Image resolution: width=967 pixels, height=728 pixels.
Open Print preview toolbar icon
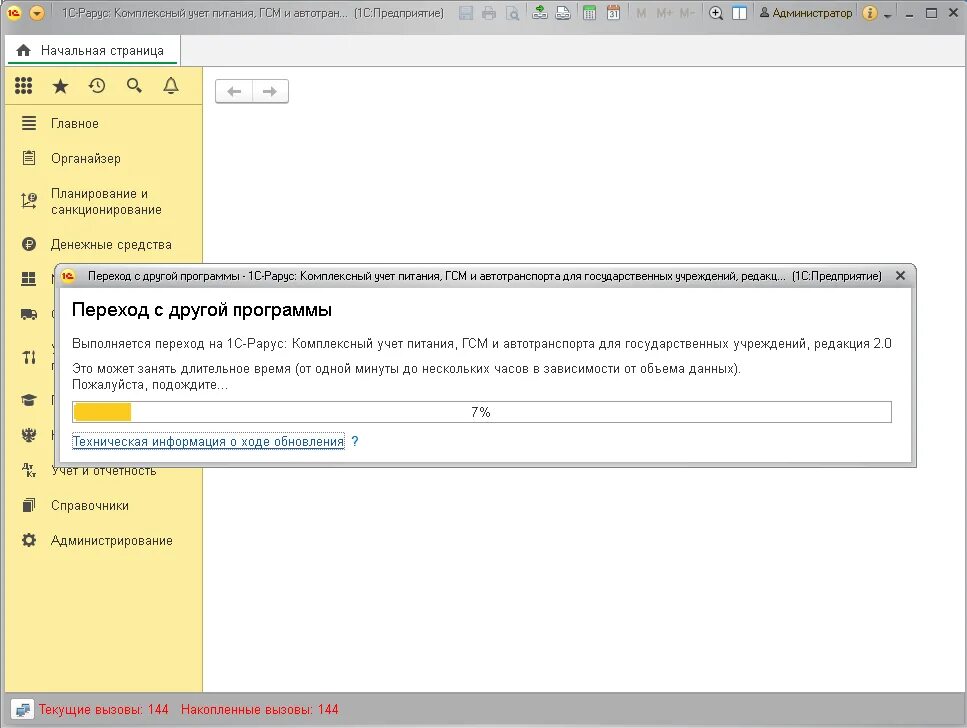[512, 13]
